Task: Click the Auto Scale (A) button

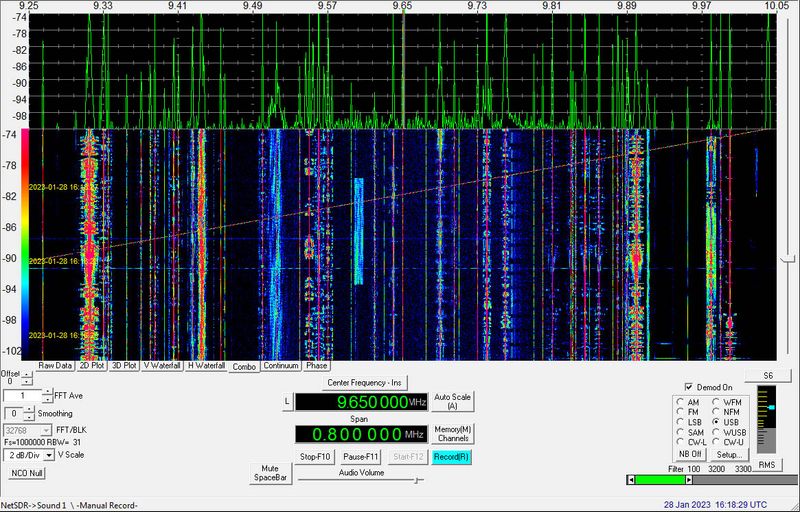Action: coord(452,401)
